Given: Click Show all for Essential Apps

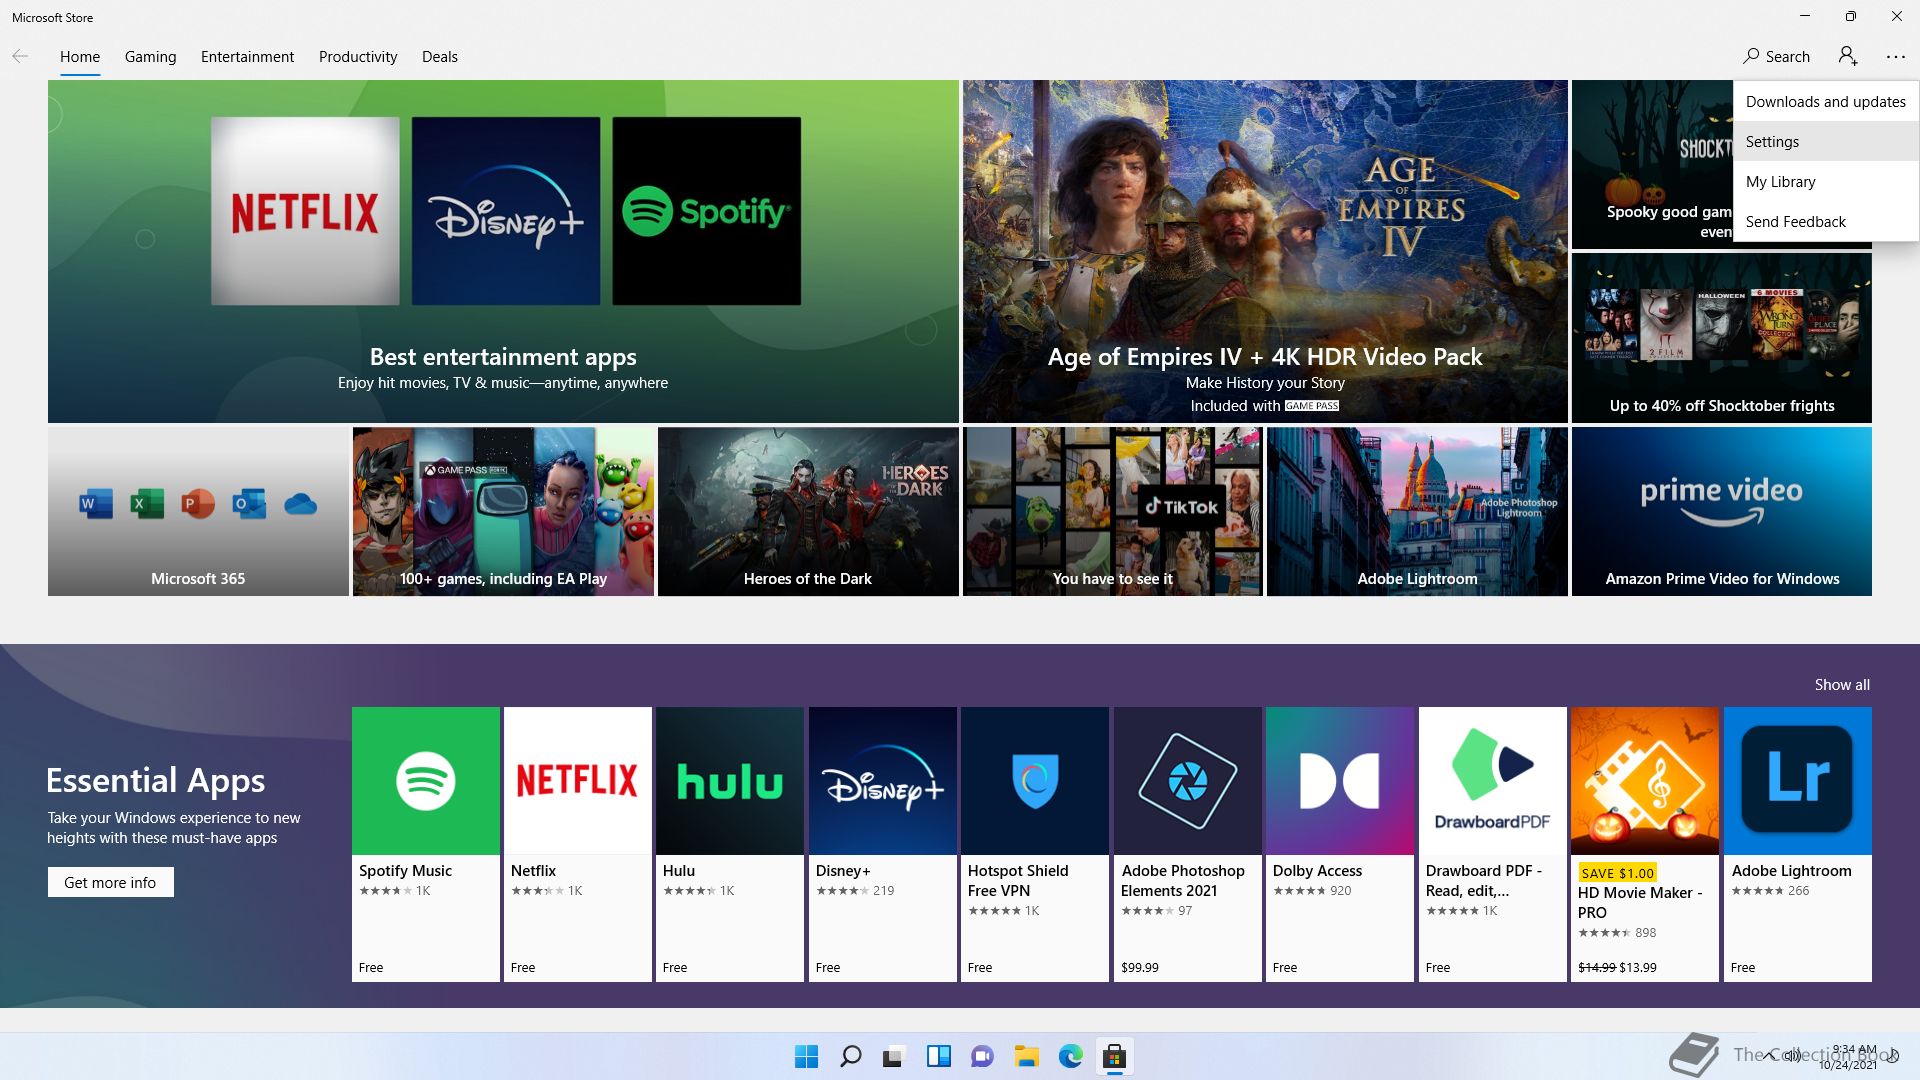Looking at the screenshot, I should 1842,685.
